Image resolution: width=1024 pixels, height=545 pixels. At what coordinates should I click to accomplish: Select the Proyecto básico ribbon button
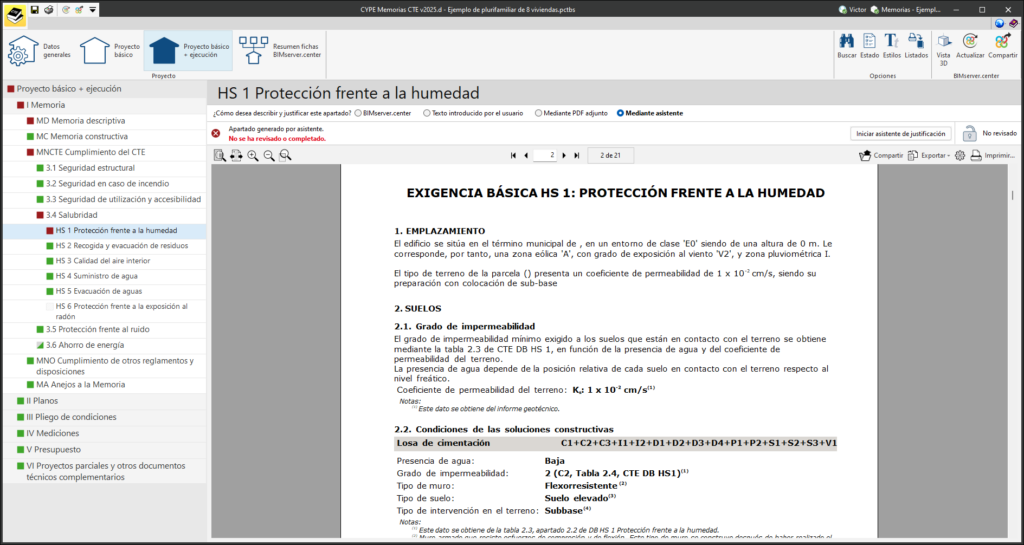[x=110, y=51]
